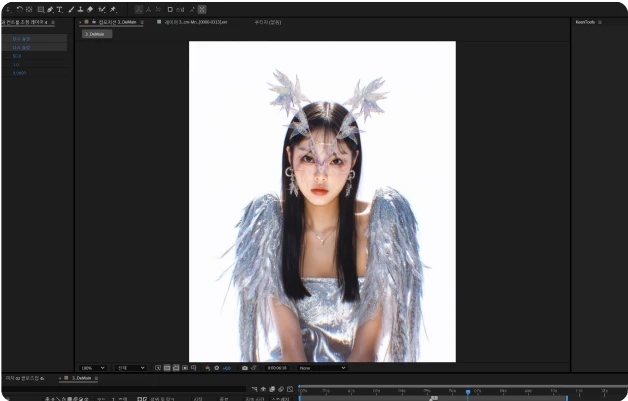Screen dimensions: 628x401
Task: Select the View Axis mode icon
Action: (158, 9)
